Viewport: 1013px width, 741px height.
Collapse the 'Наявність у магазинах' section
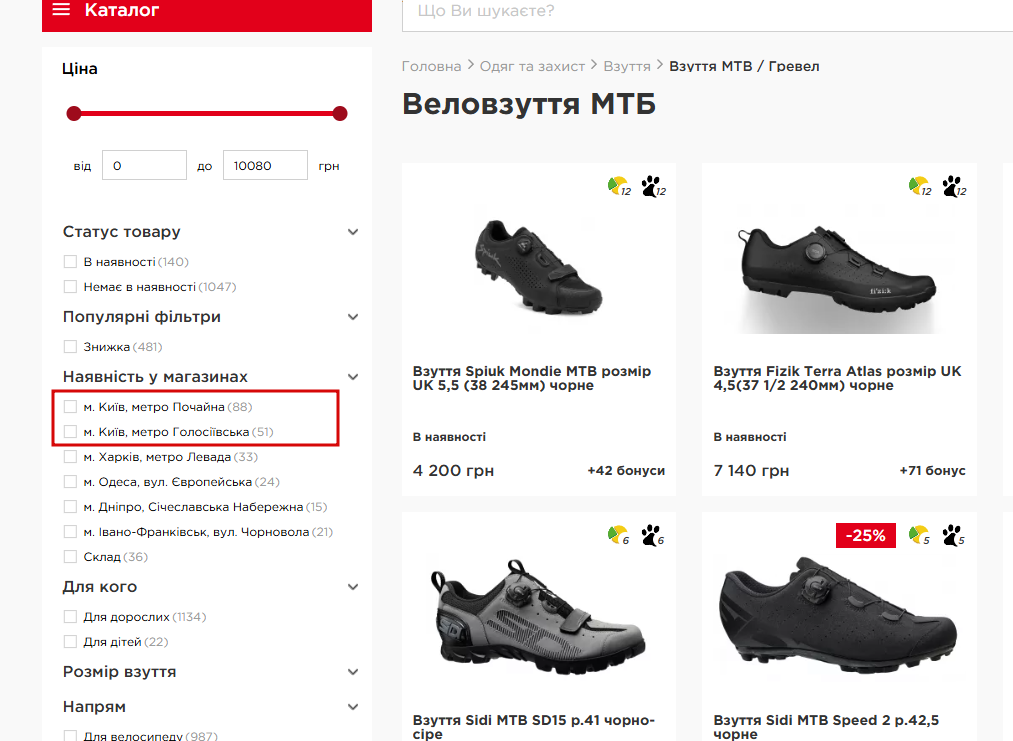pyautogui.click(x=352, y=377)
